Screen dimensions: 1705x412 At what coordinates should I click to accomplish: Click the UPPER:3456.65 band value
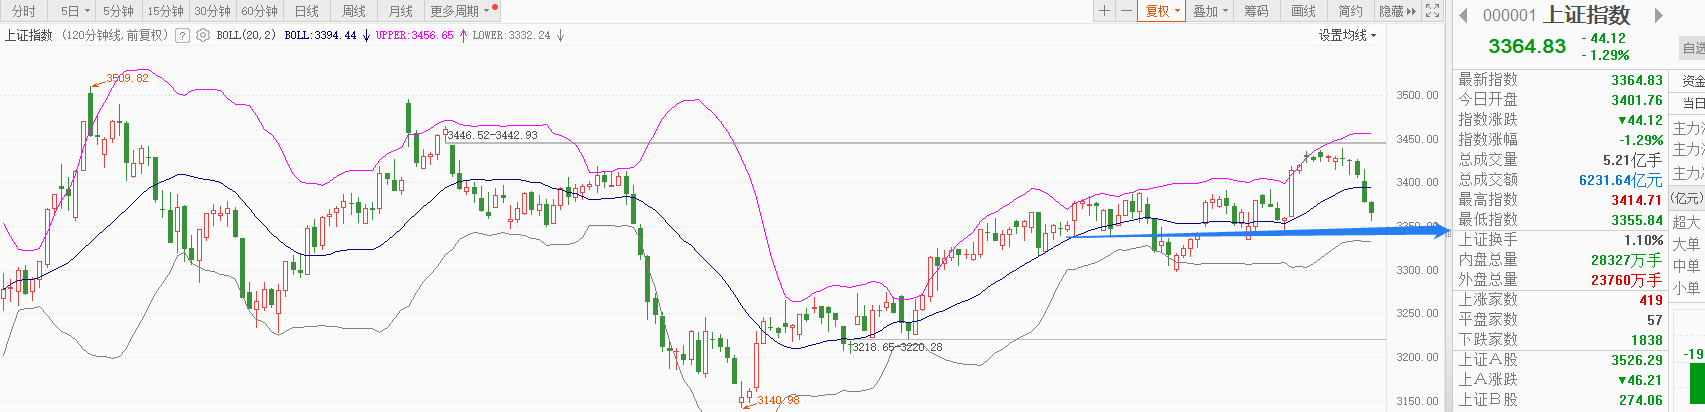(414, 35)
